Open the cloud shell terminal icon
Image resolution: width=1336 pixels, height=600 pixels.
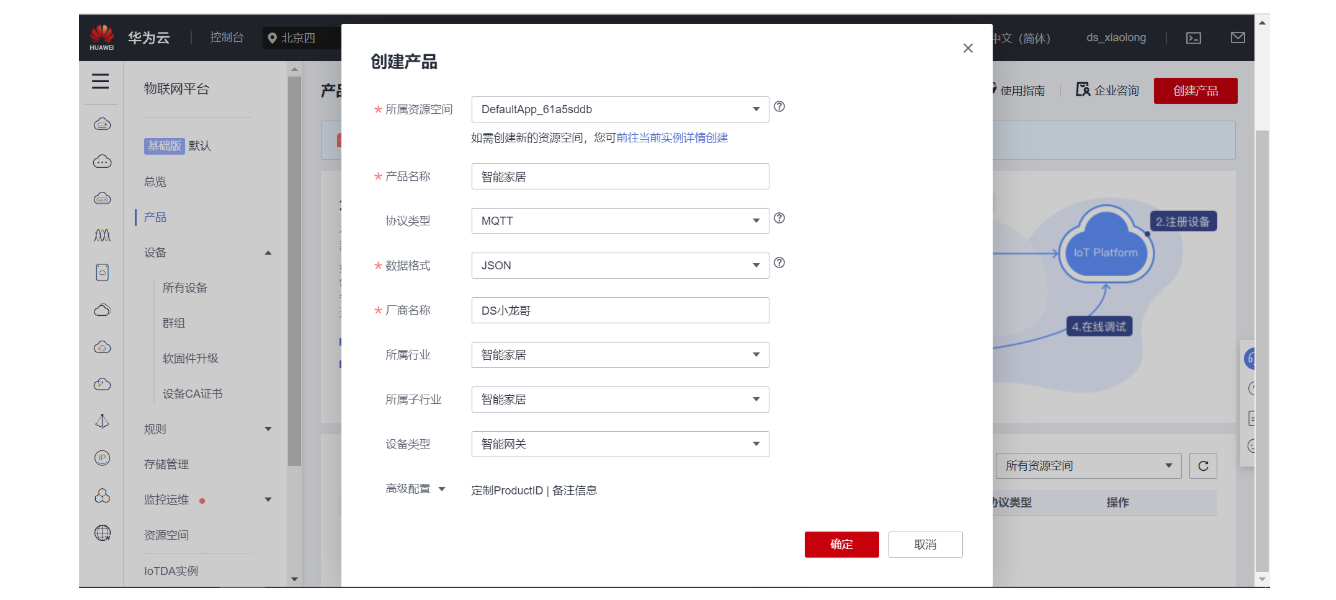pos(1193,38)
